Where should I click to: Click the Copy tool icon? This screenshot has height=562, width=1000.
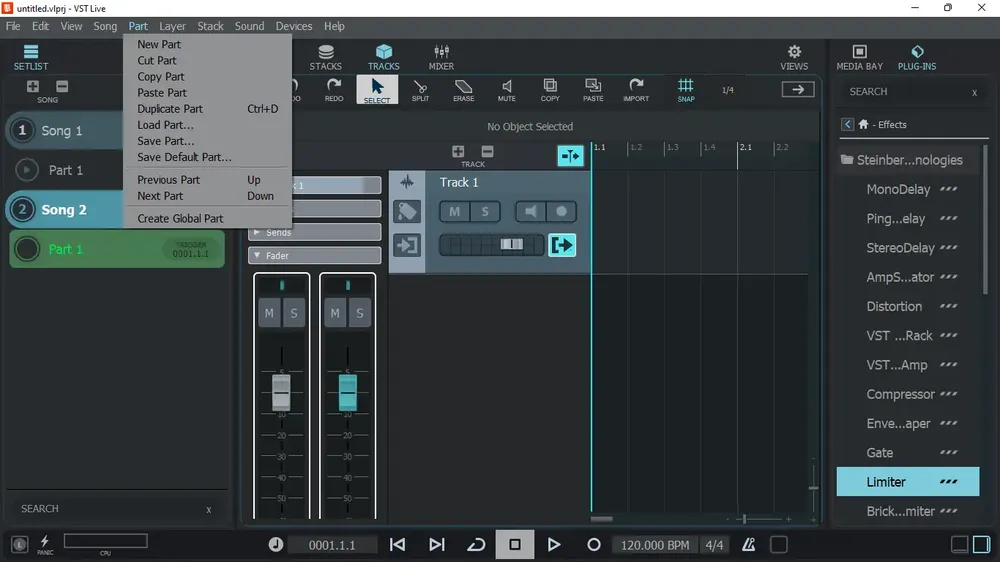tap(550, 90)
